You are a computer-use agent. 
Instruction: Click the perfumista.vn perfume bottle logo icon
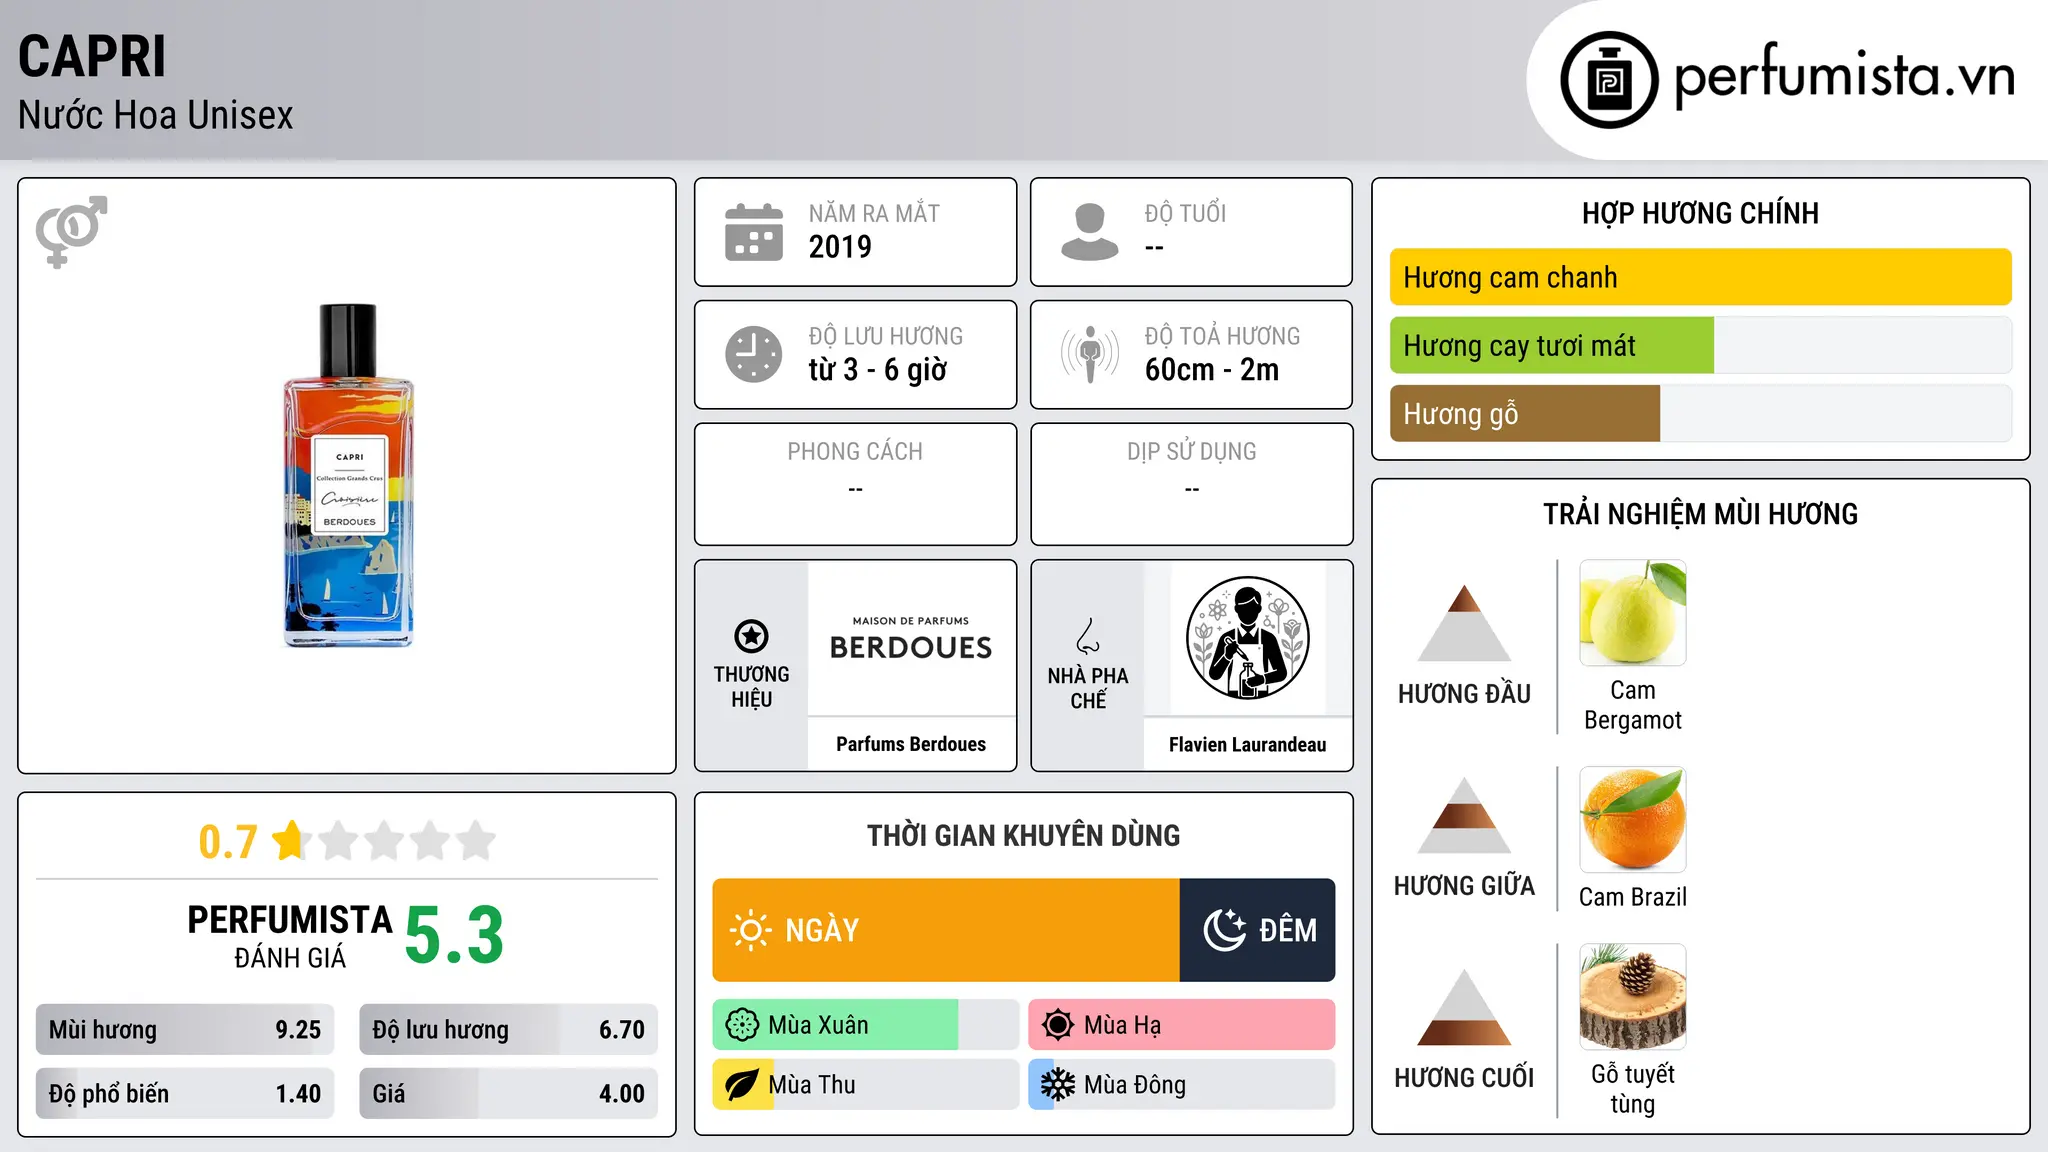pyautogui.click(x=1609, y=80)
